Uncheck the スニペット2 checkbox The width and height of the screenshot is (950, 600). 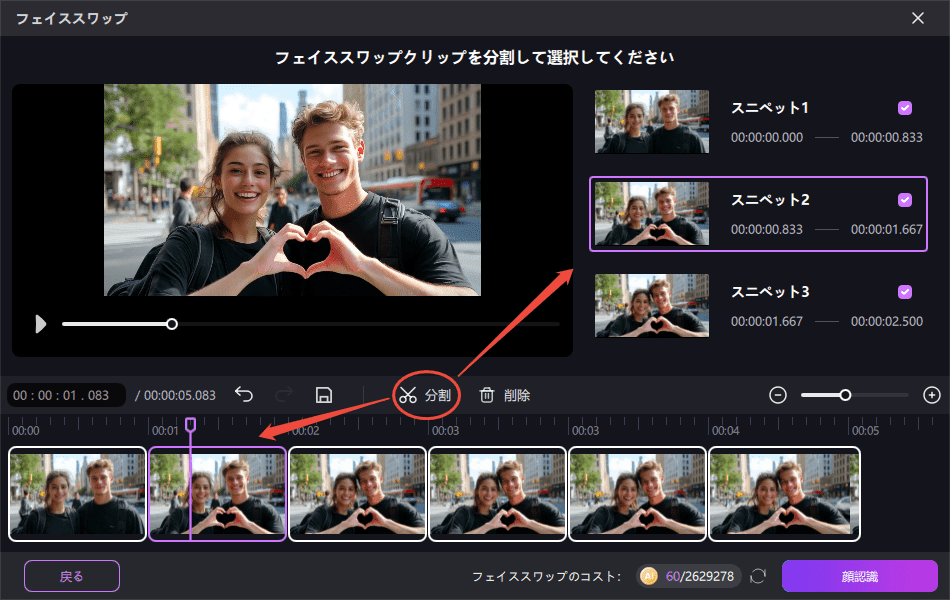(905, 200)
